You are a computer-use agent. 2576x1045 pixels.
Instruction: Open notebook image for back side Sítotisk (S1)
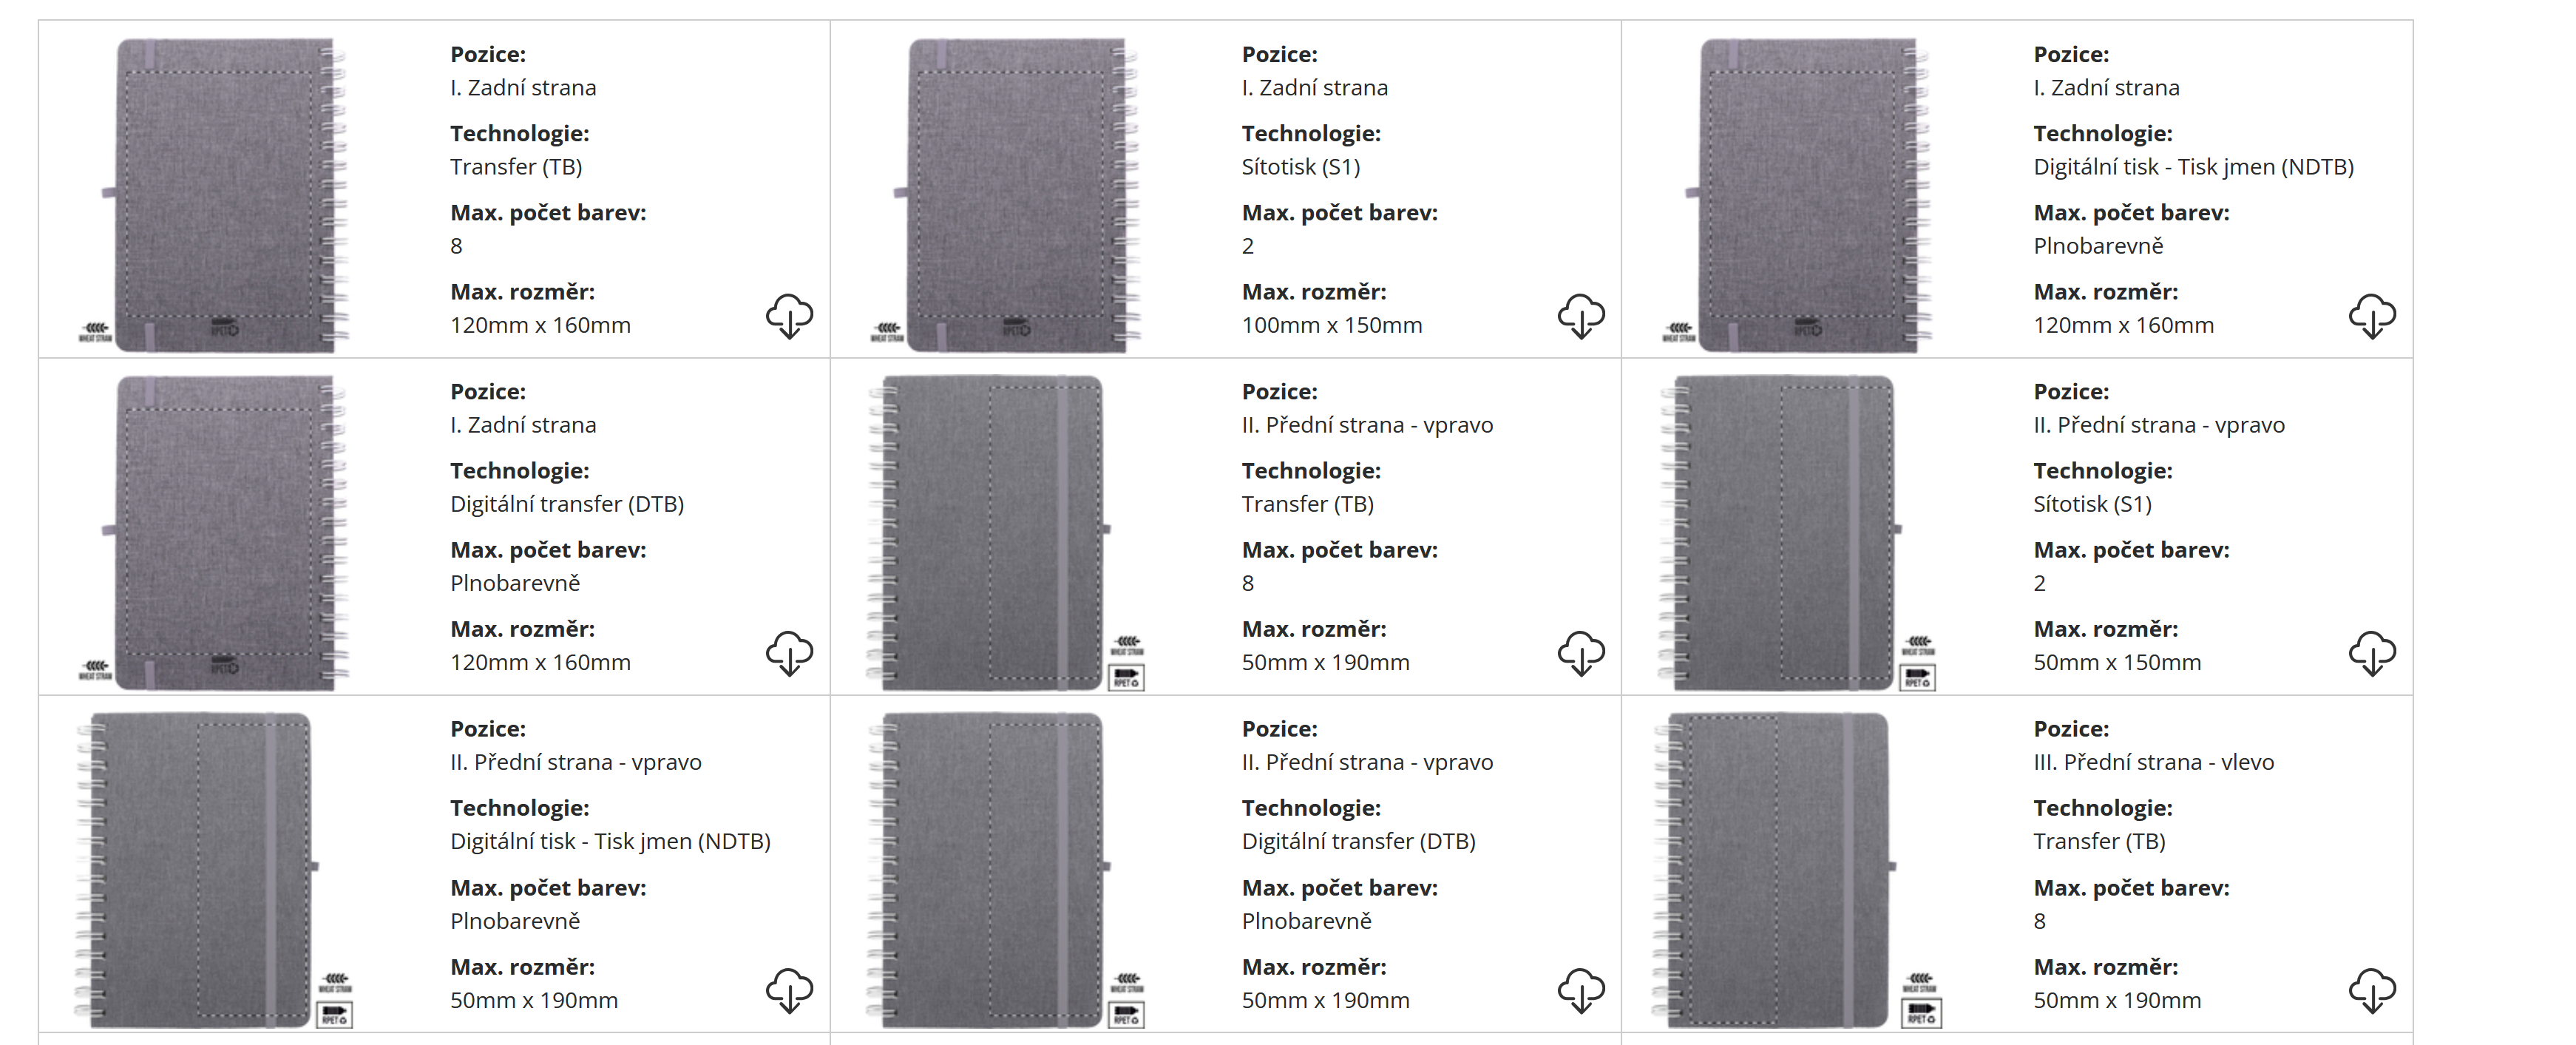coord(1005,195)
